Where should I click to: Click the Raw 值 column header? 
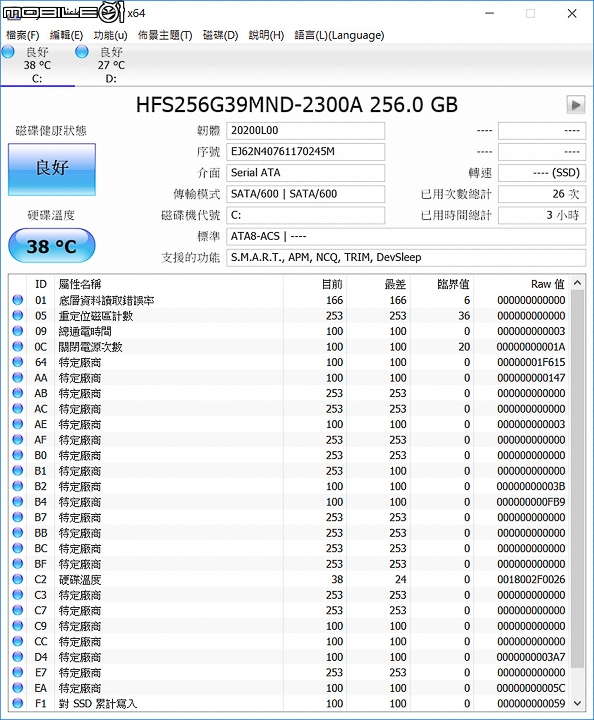click(522, 284)
